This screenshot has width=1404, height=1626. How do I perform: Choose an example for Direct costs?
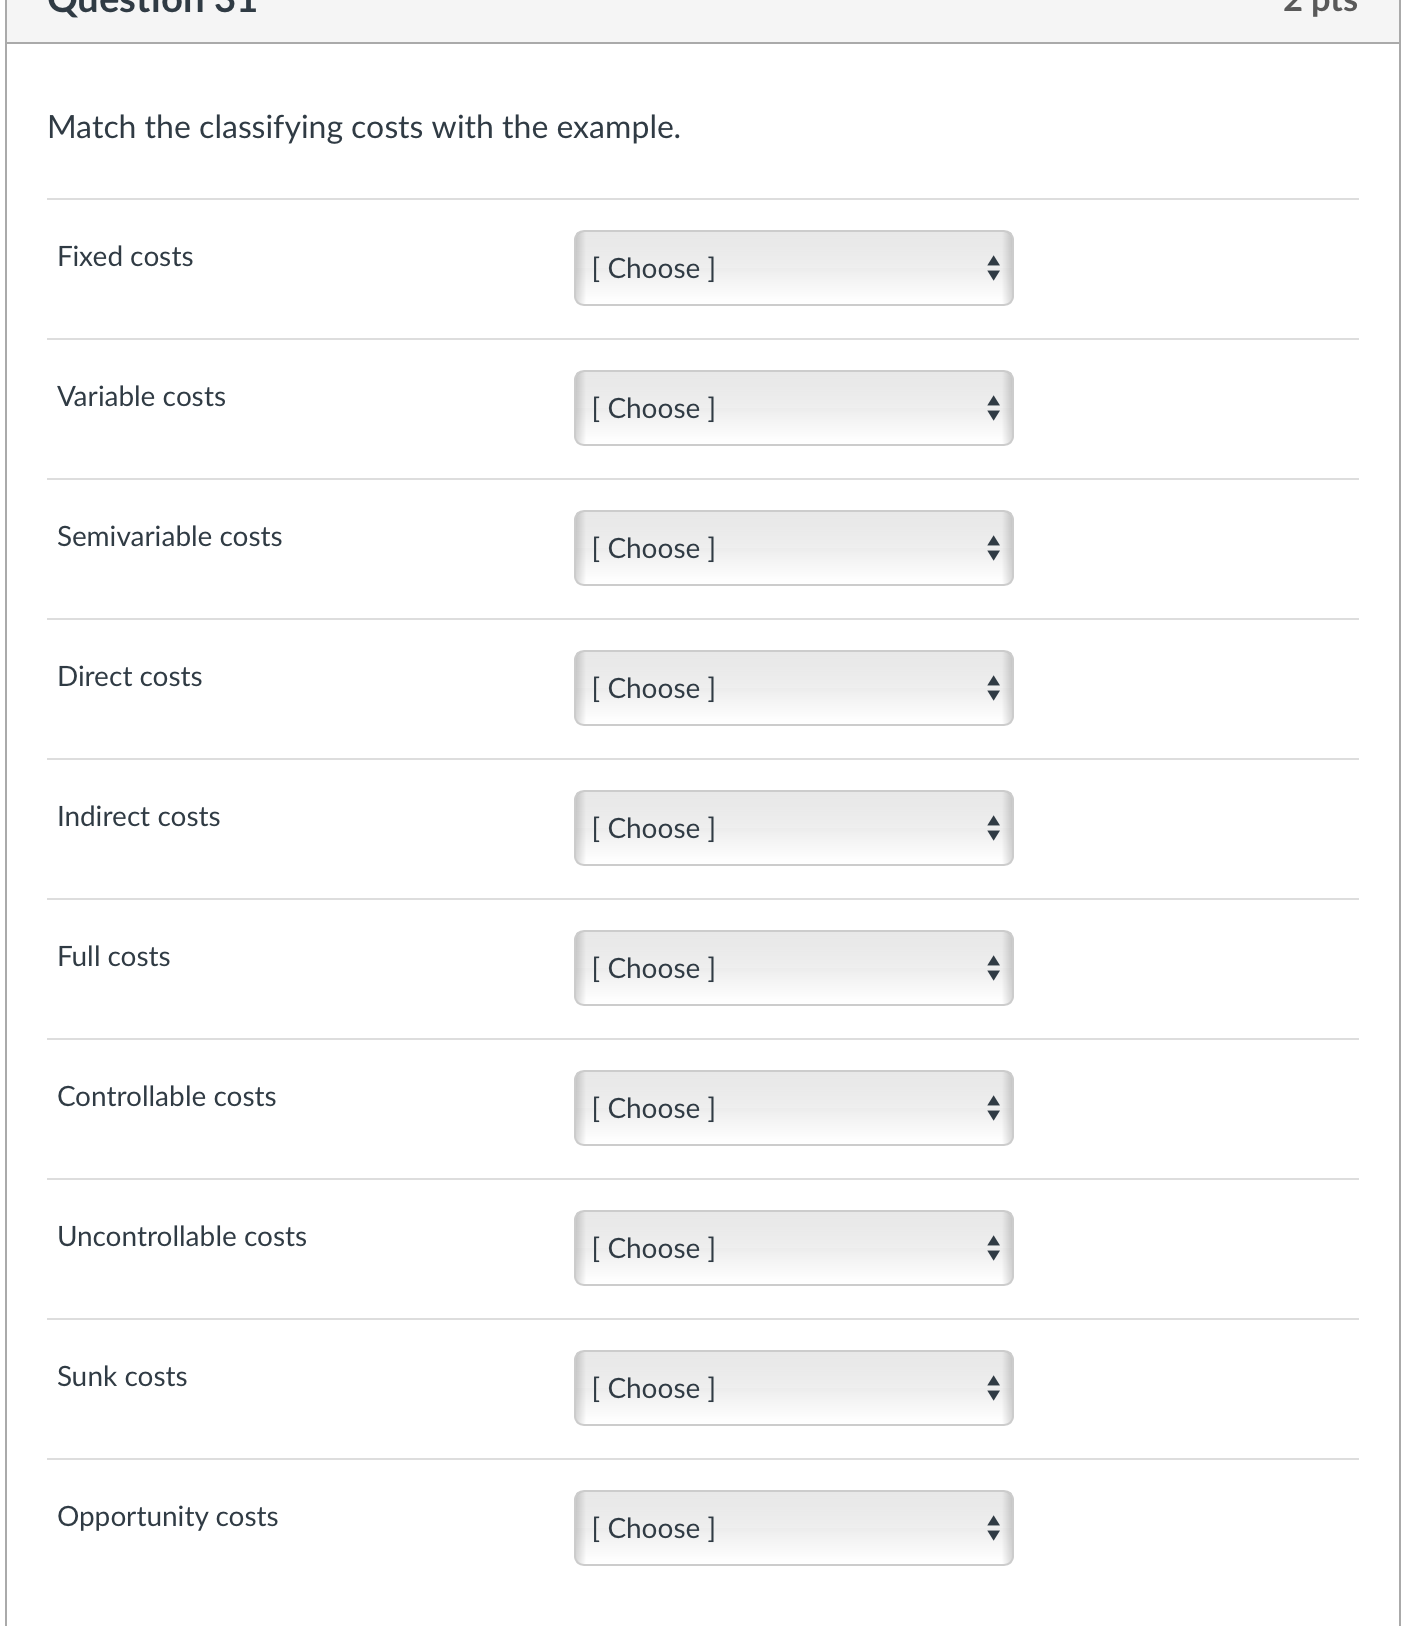click(793, 688)
